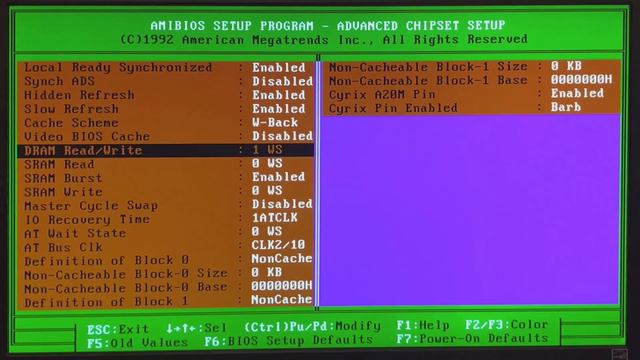Select the Video BIOS Cache setting label
This screenshot has width=640, height=360.
87,136
